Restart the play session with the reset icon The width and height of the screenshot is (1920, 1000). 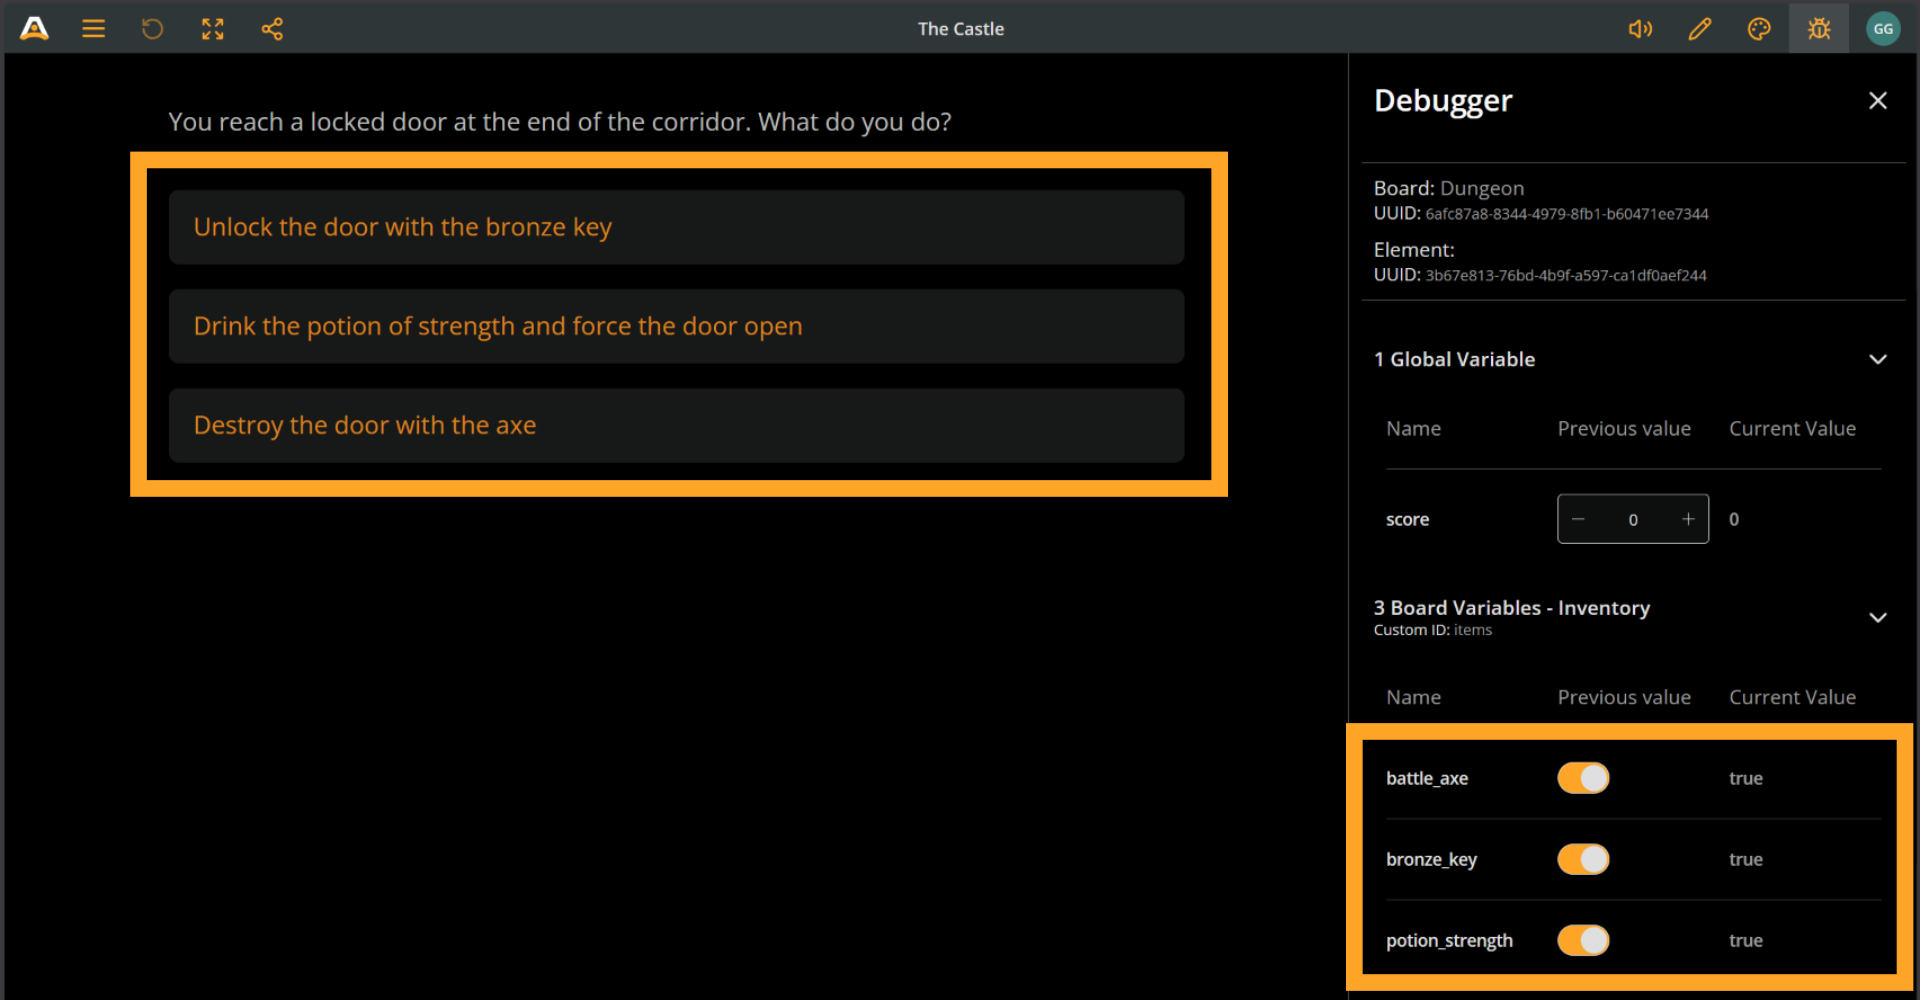[x=152, y=29]
